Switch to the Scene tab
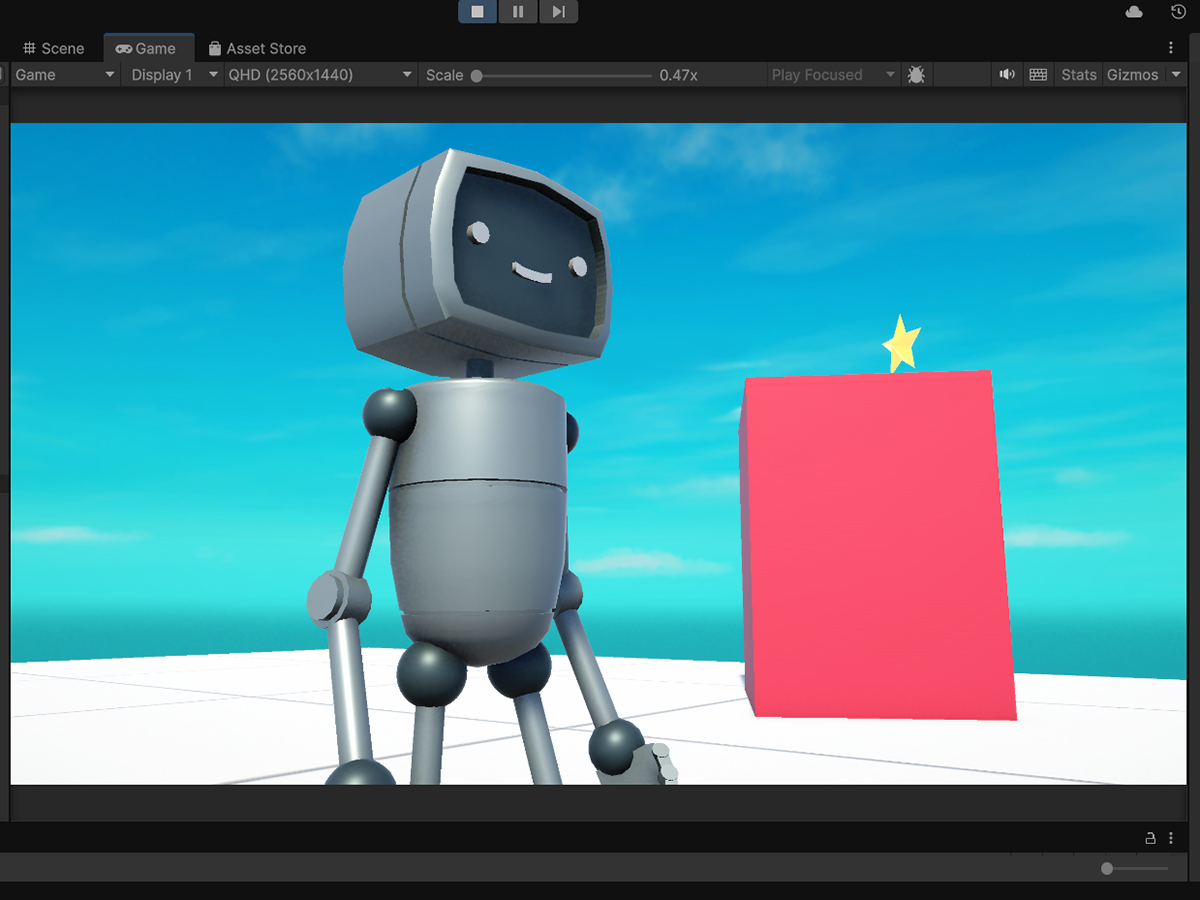1200x900 pixels. [54, 48]
